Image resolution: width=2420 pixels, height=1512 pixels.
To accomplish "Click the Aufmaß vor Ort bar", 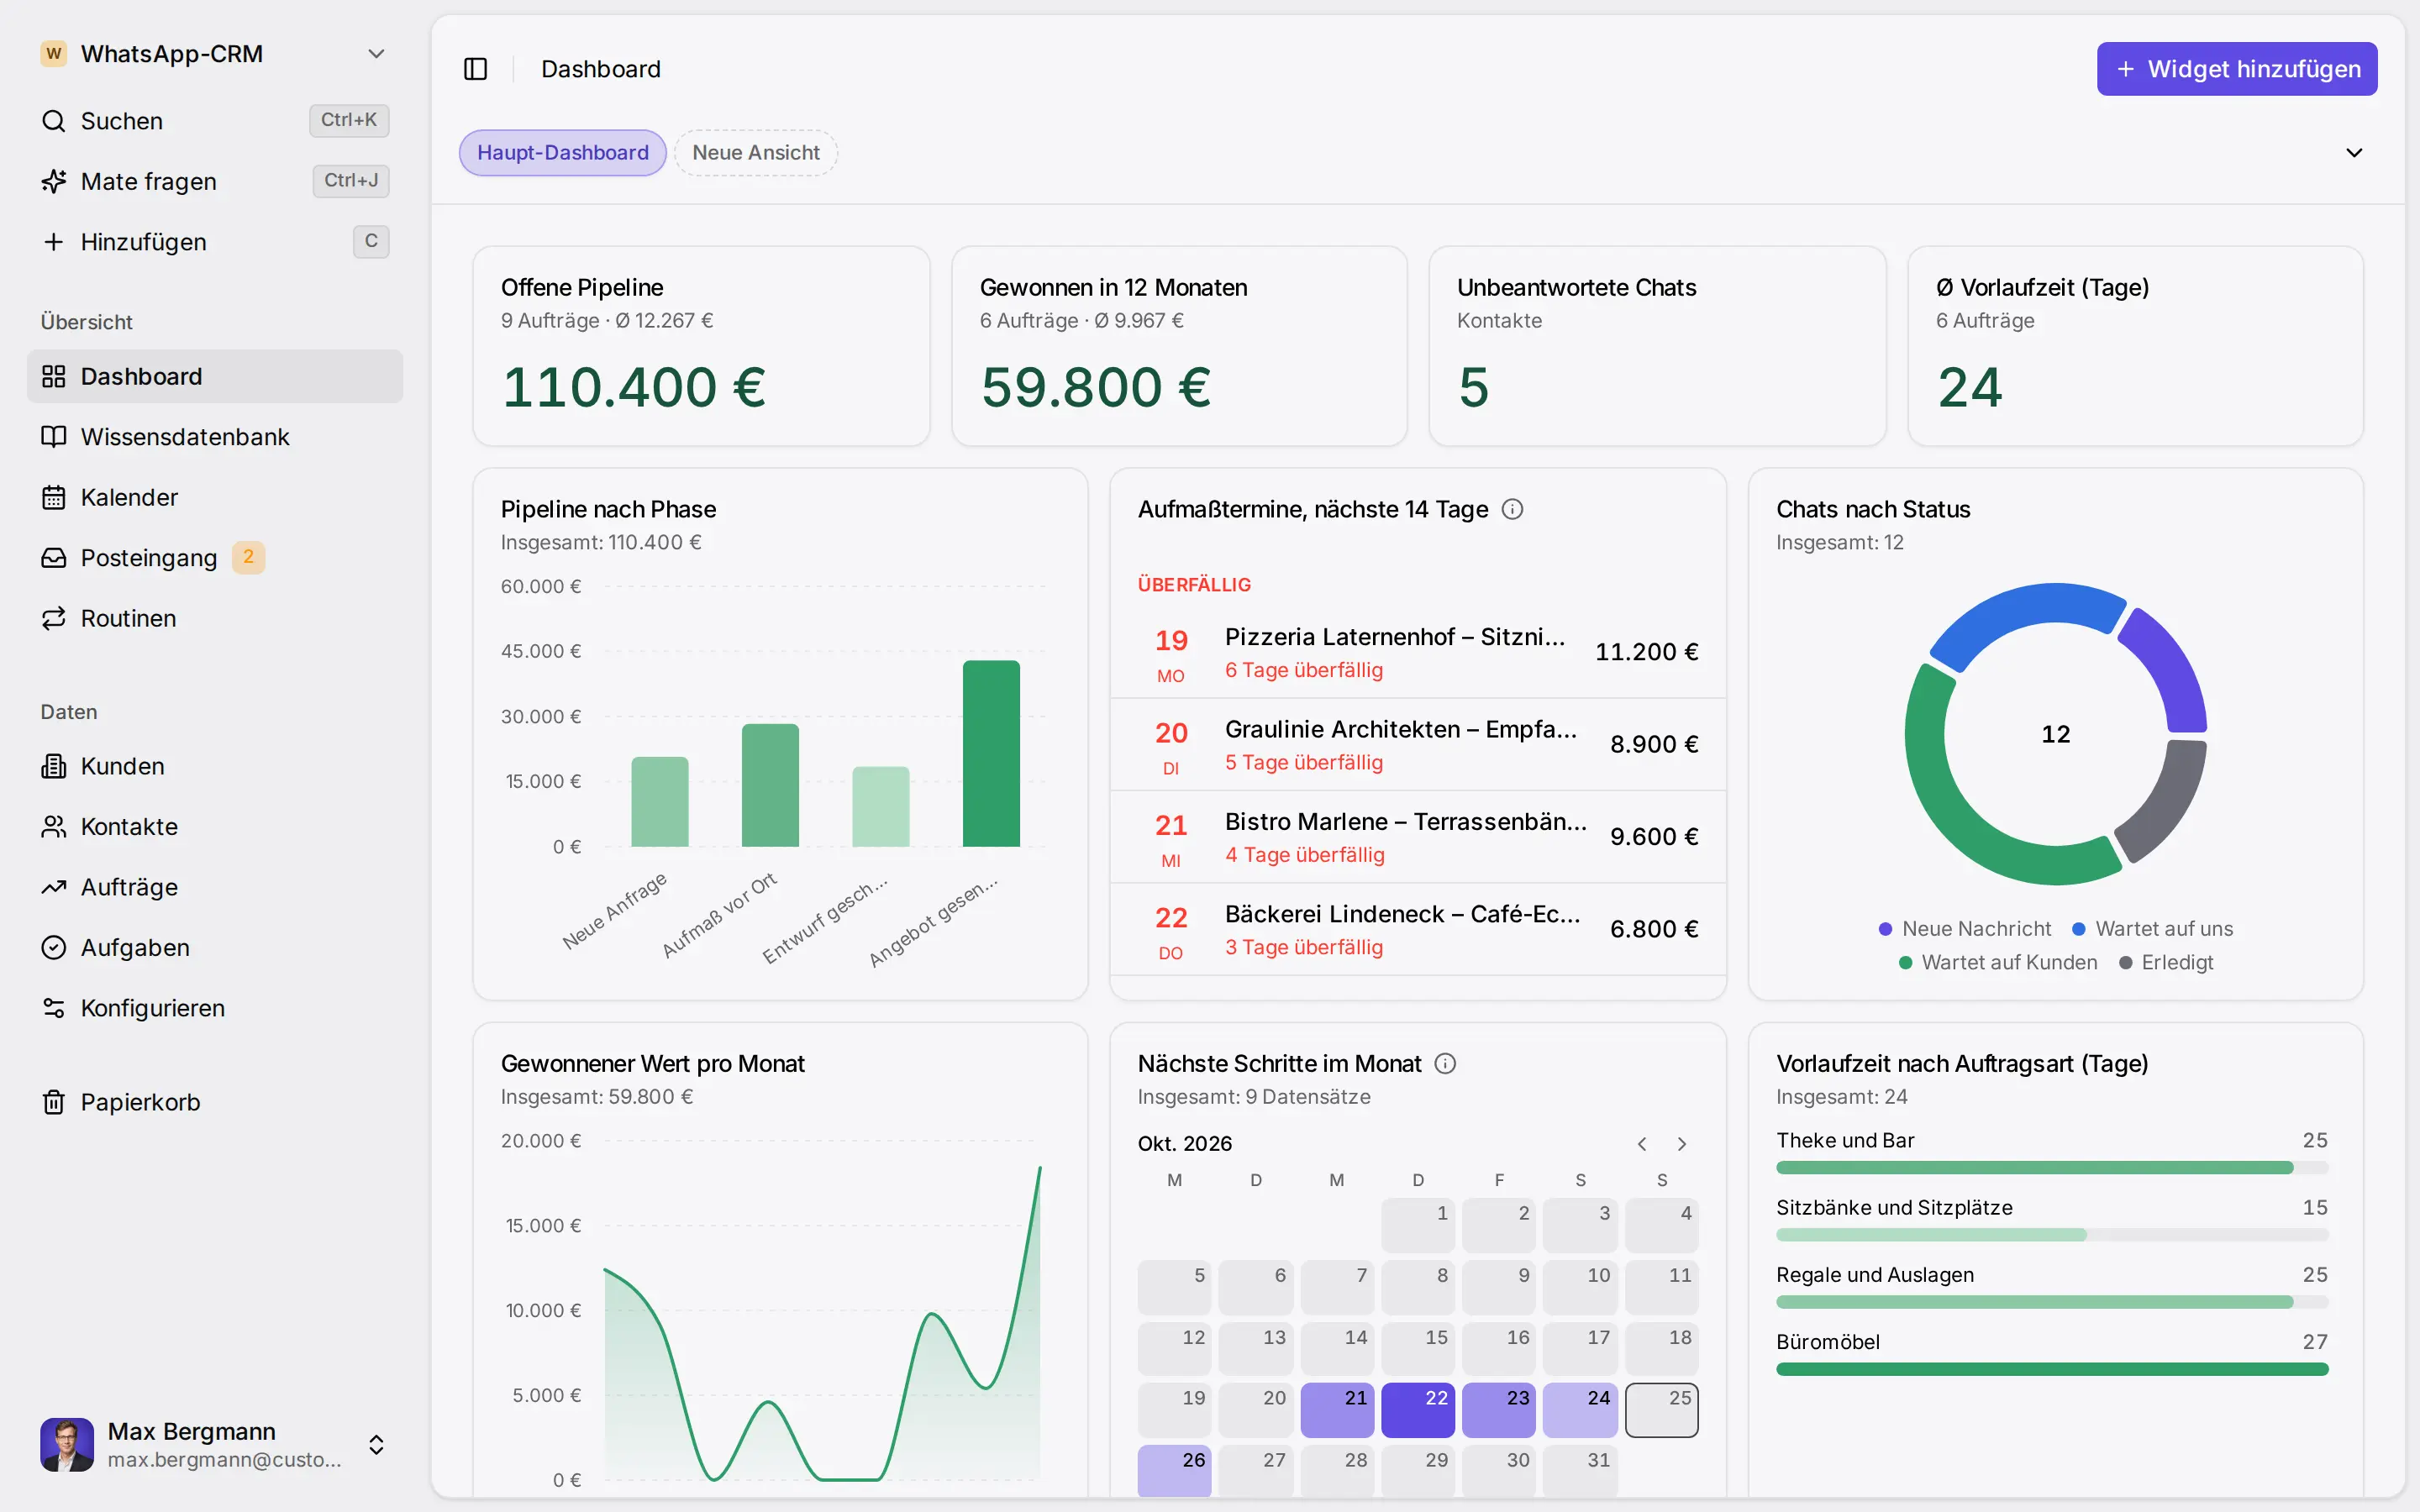I will [x=770, y=786].
